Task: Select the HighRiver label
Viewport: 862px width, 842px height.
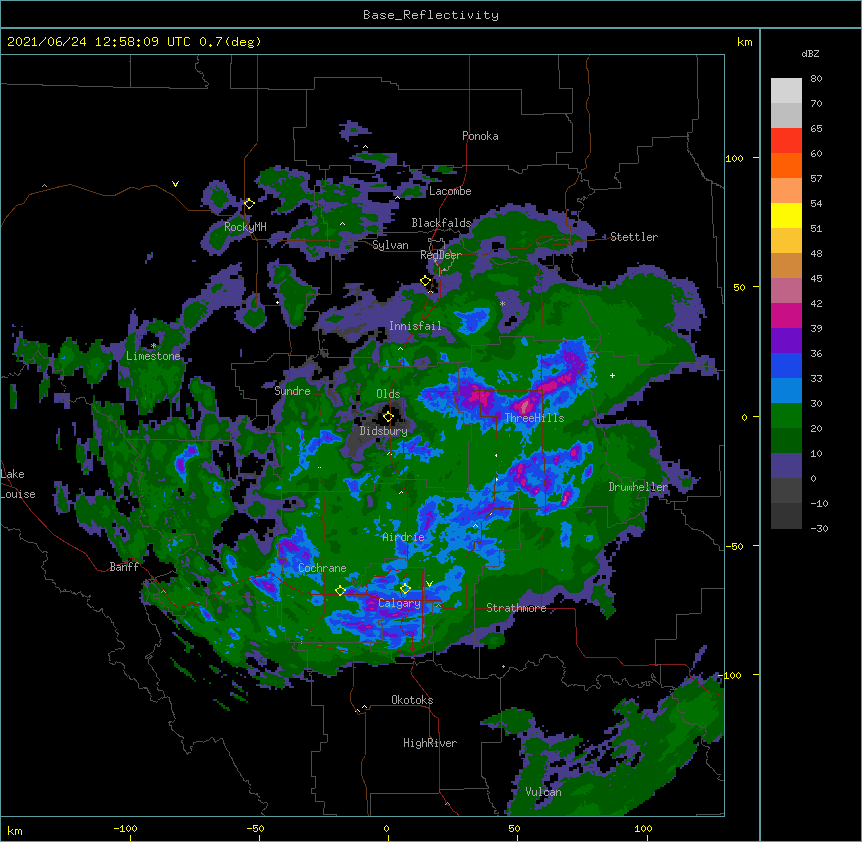Action: click(430, 743)
